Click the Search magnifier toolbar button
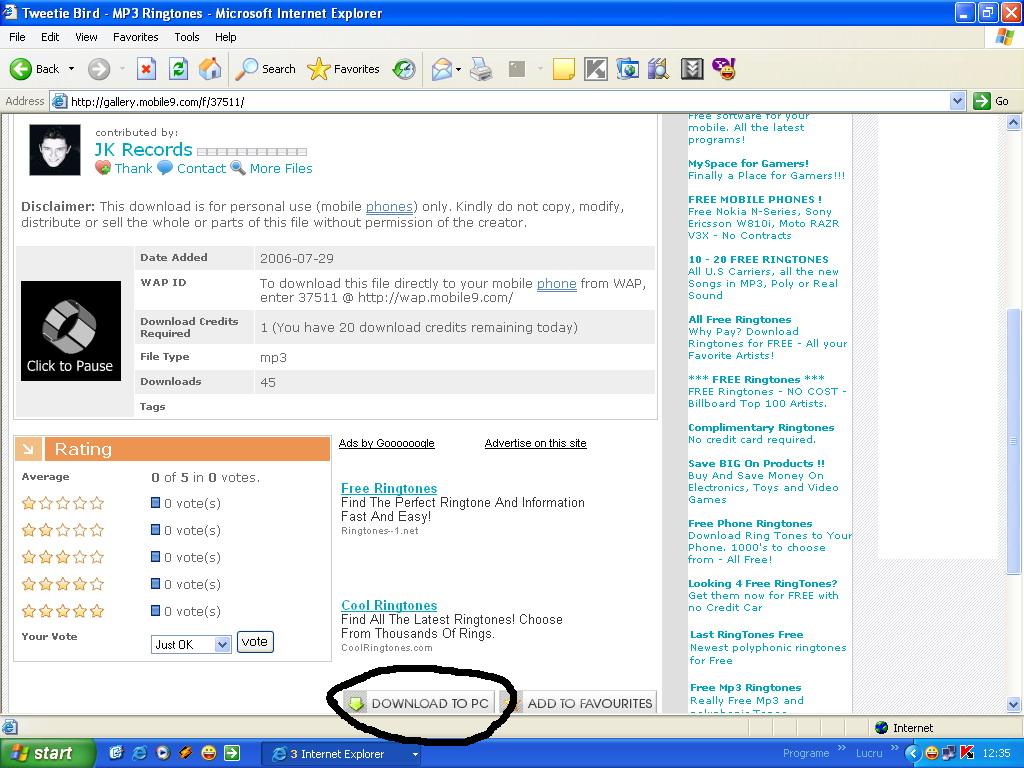Screen dimensions: 1024x768 pyautogui.click(x=266, y=69)
